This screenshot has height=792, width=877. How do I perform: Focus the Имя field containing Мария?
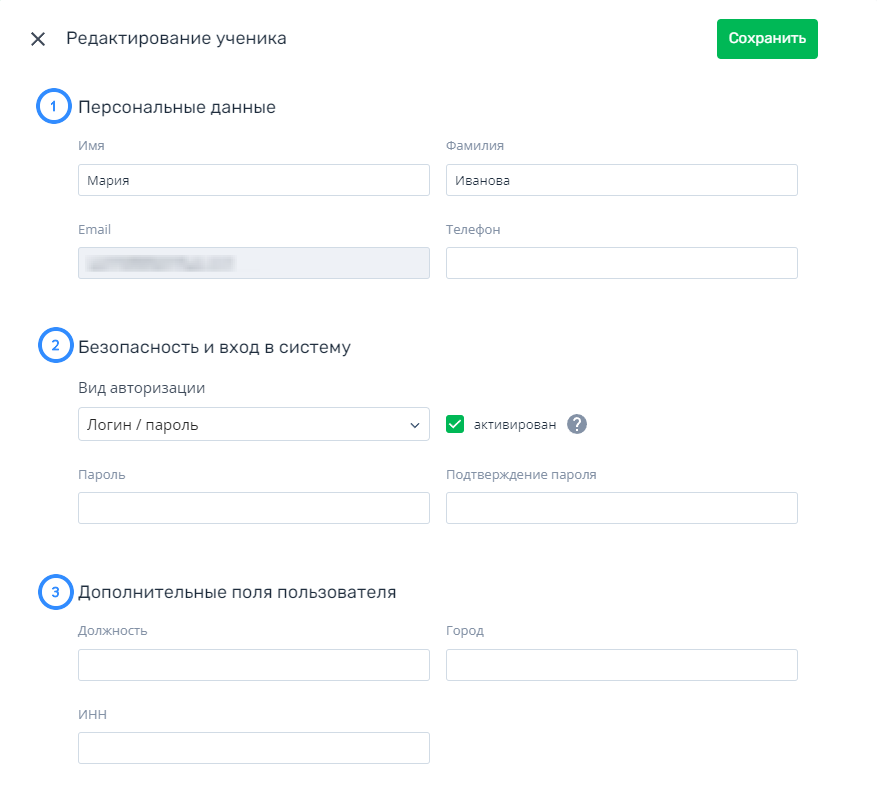(x=254, y=180)
